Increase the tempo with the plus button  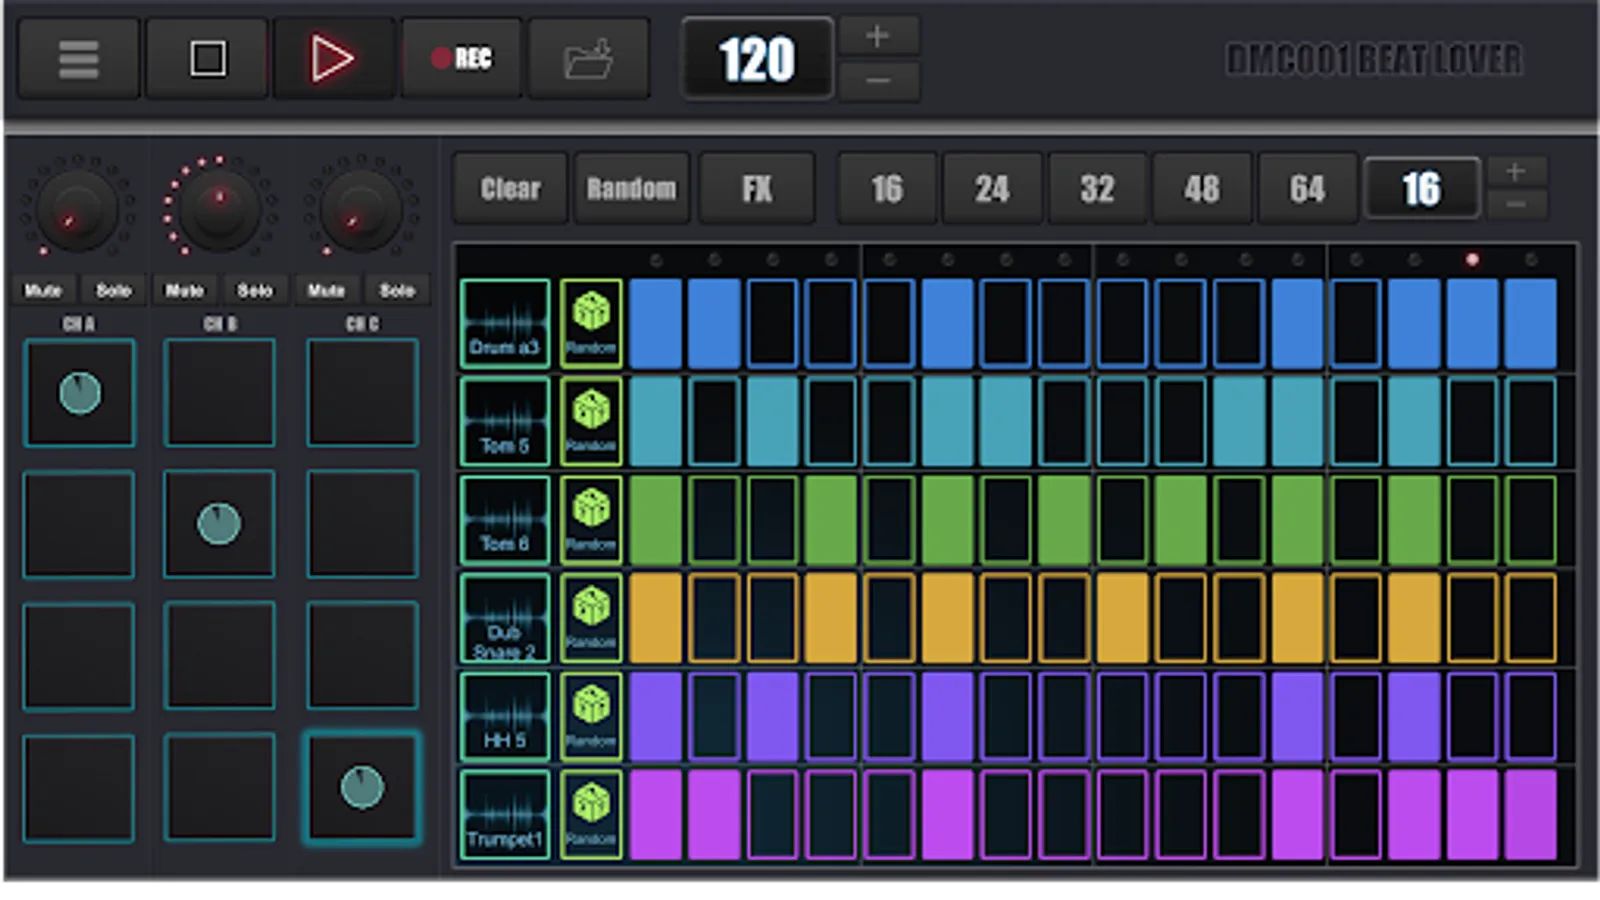click(x=878, y=37)
